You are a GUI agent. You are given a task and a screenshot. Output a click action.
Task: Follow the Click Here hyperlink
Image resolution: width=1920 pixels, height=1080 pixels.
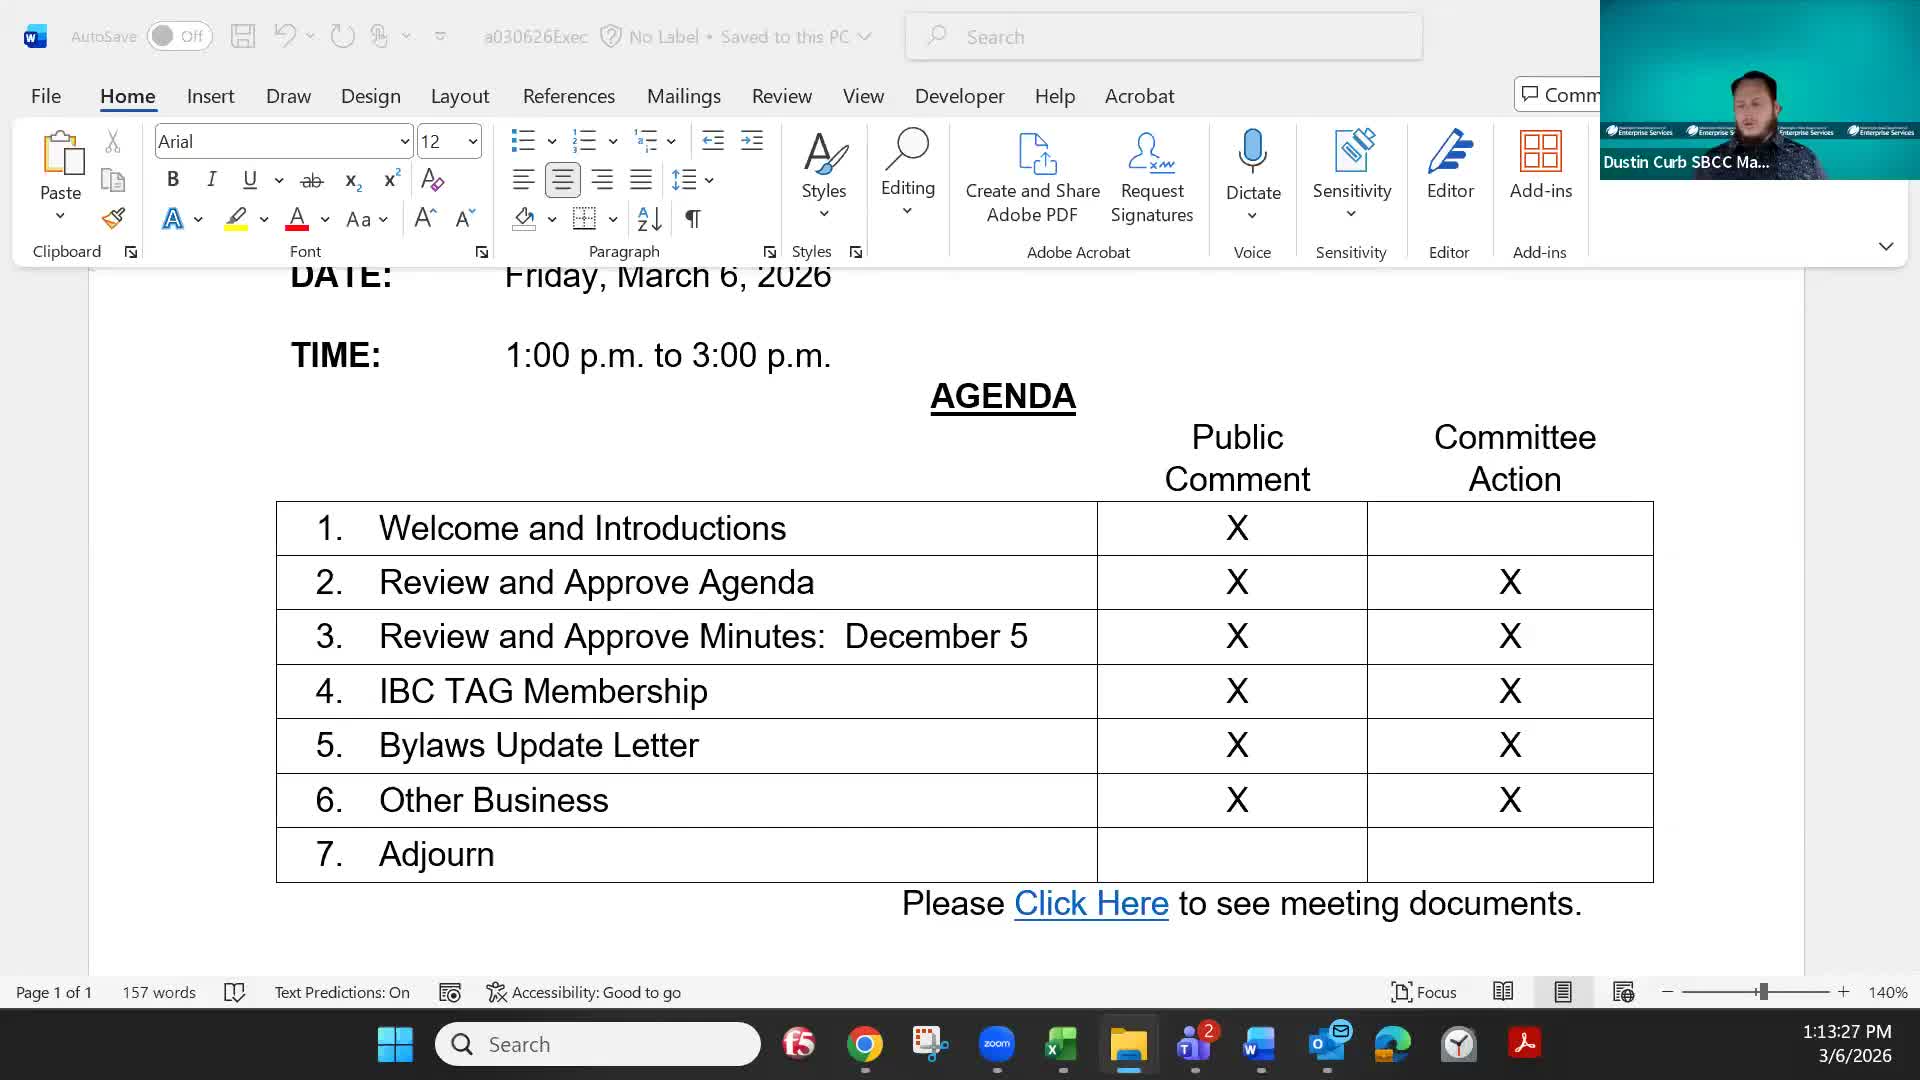[1090, 903]
